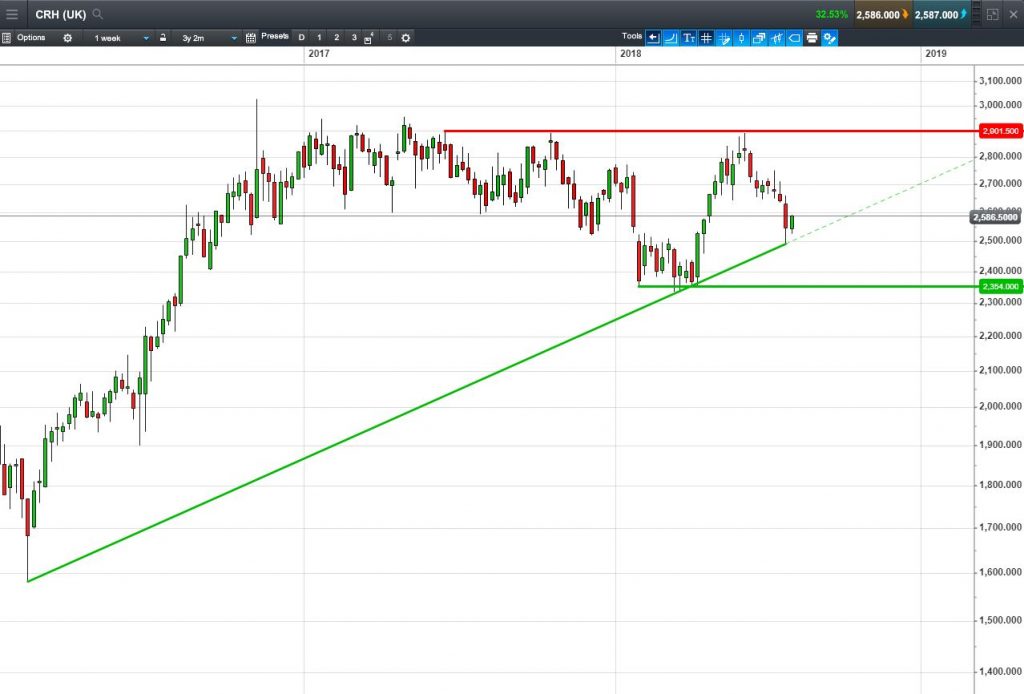Click the print chart icon
Viewport: 1024px width, 694px height.
pyautogui.click(x=812, y=38)
